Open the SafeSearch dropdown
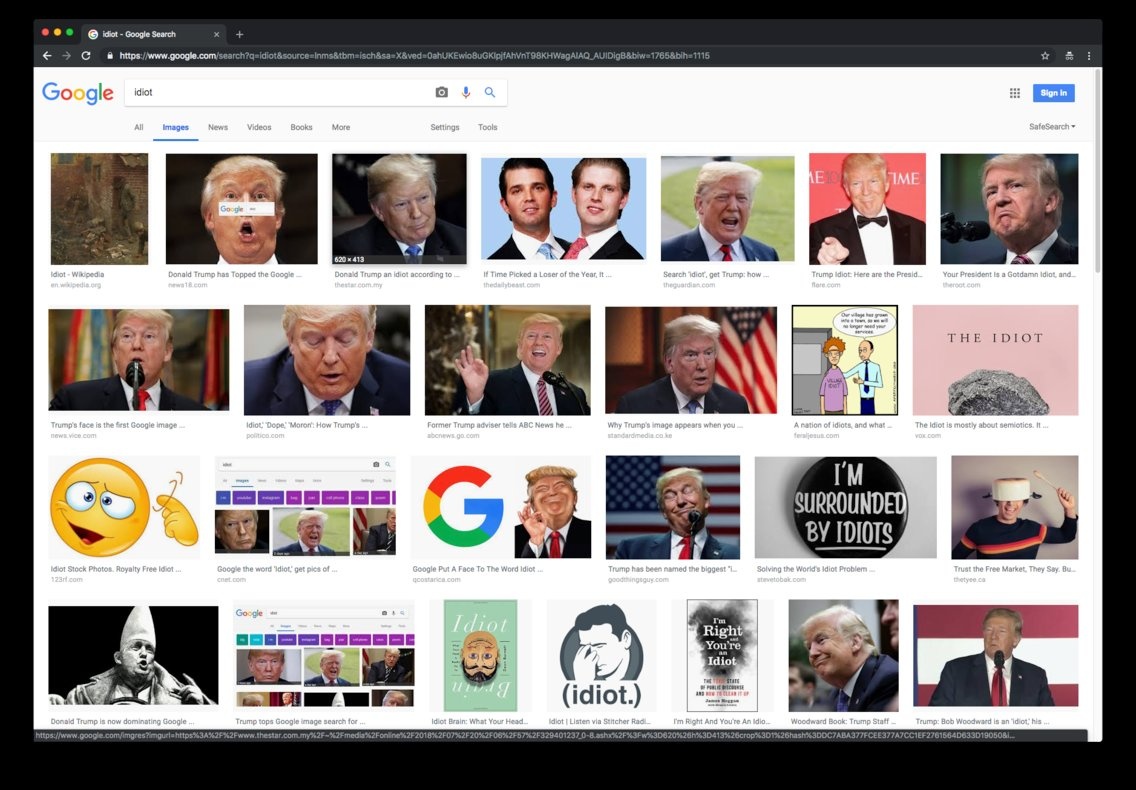 [1051, 127]
